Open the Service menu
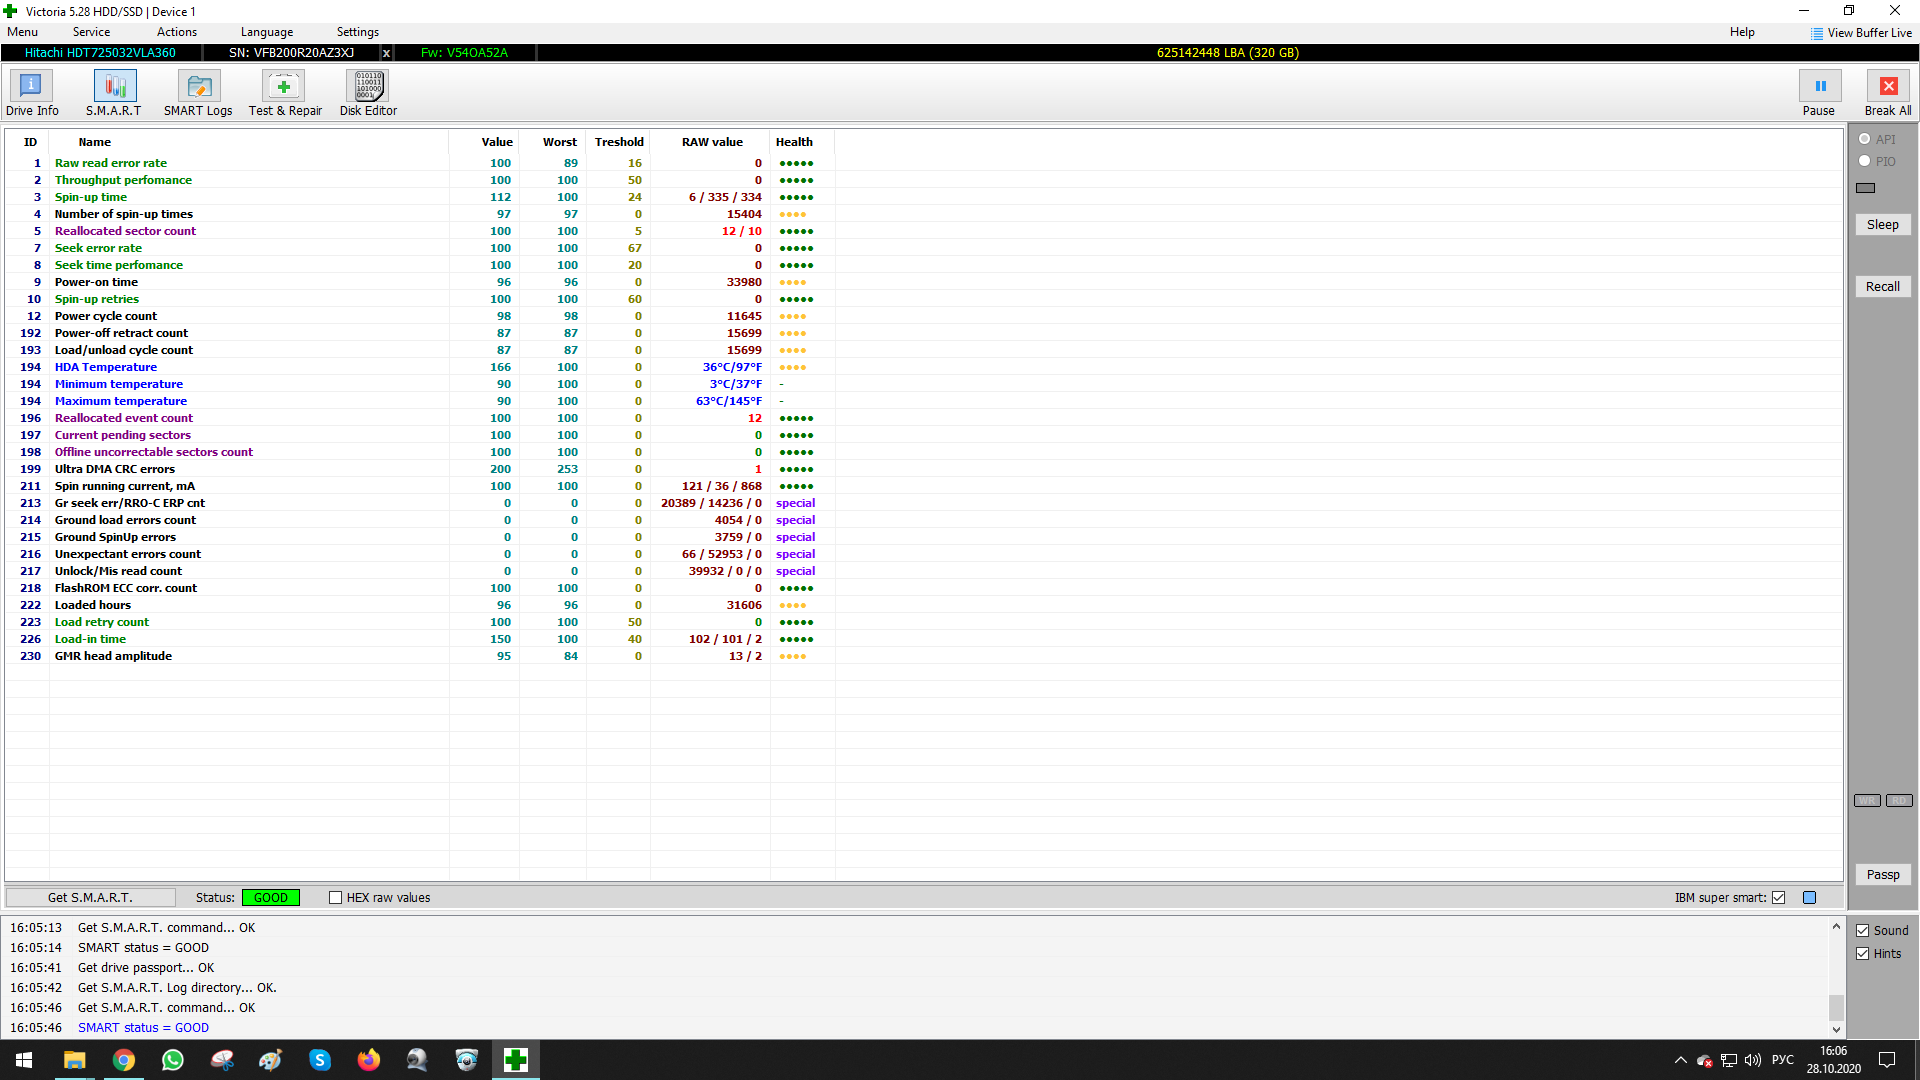 pos(91,32)
